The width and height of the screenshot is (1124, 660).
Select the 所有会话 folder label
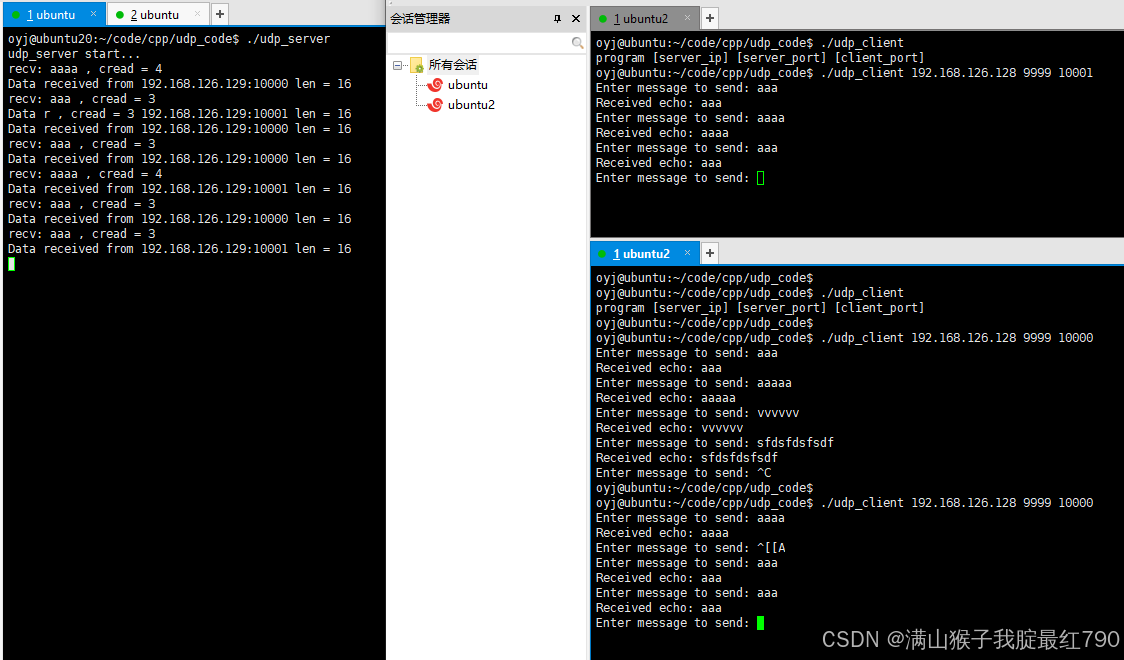tap(452, 64)
